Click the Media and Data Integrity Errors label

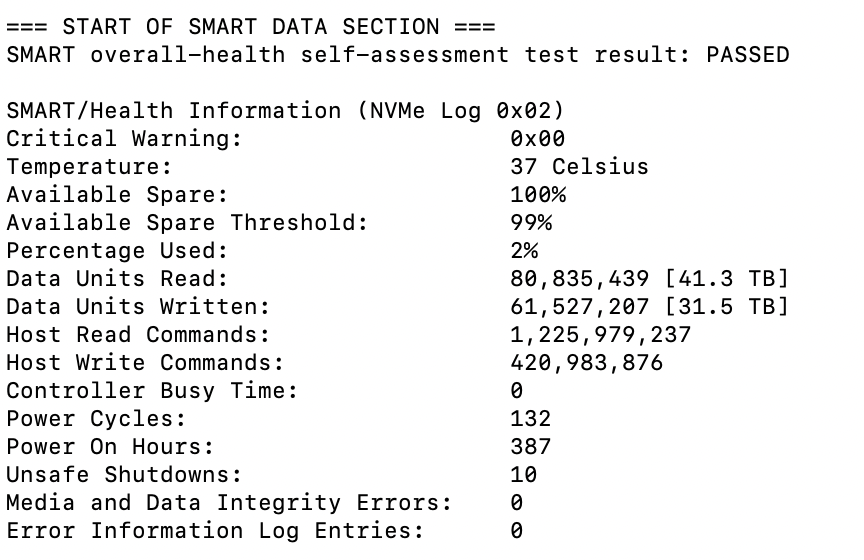click(x=229, y=503)
